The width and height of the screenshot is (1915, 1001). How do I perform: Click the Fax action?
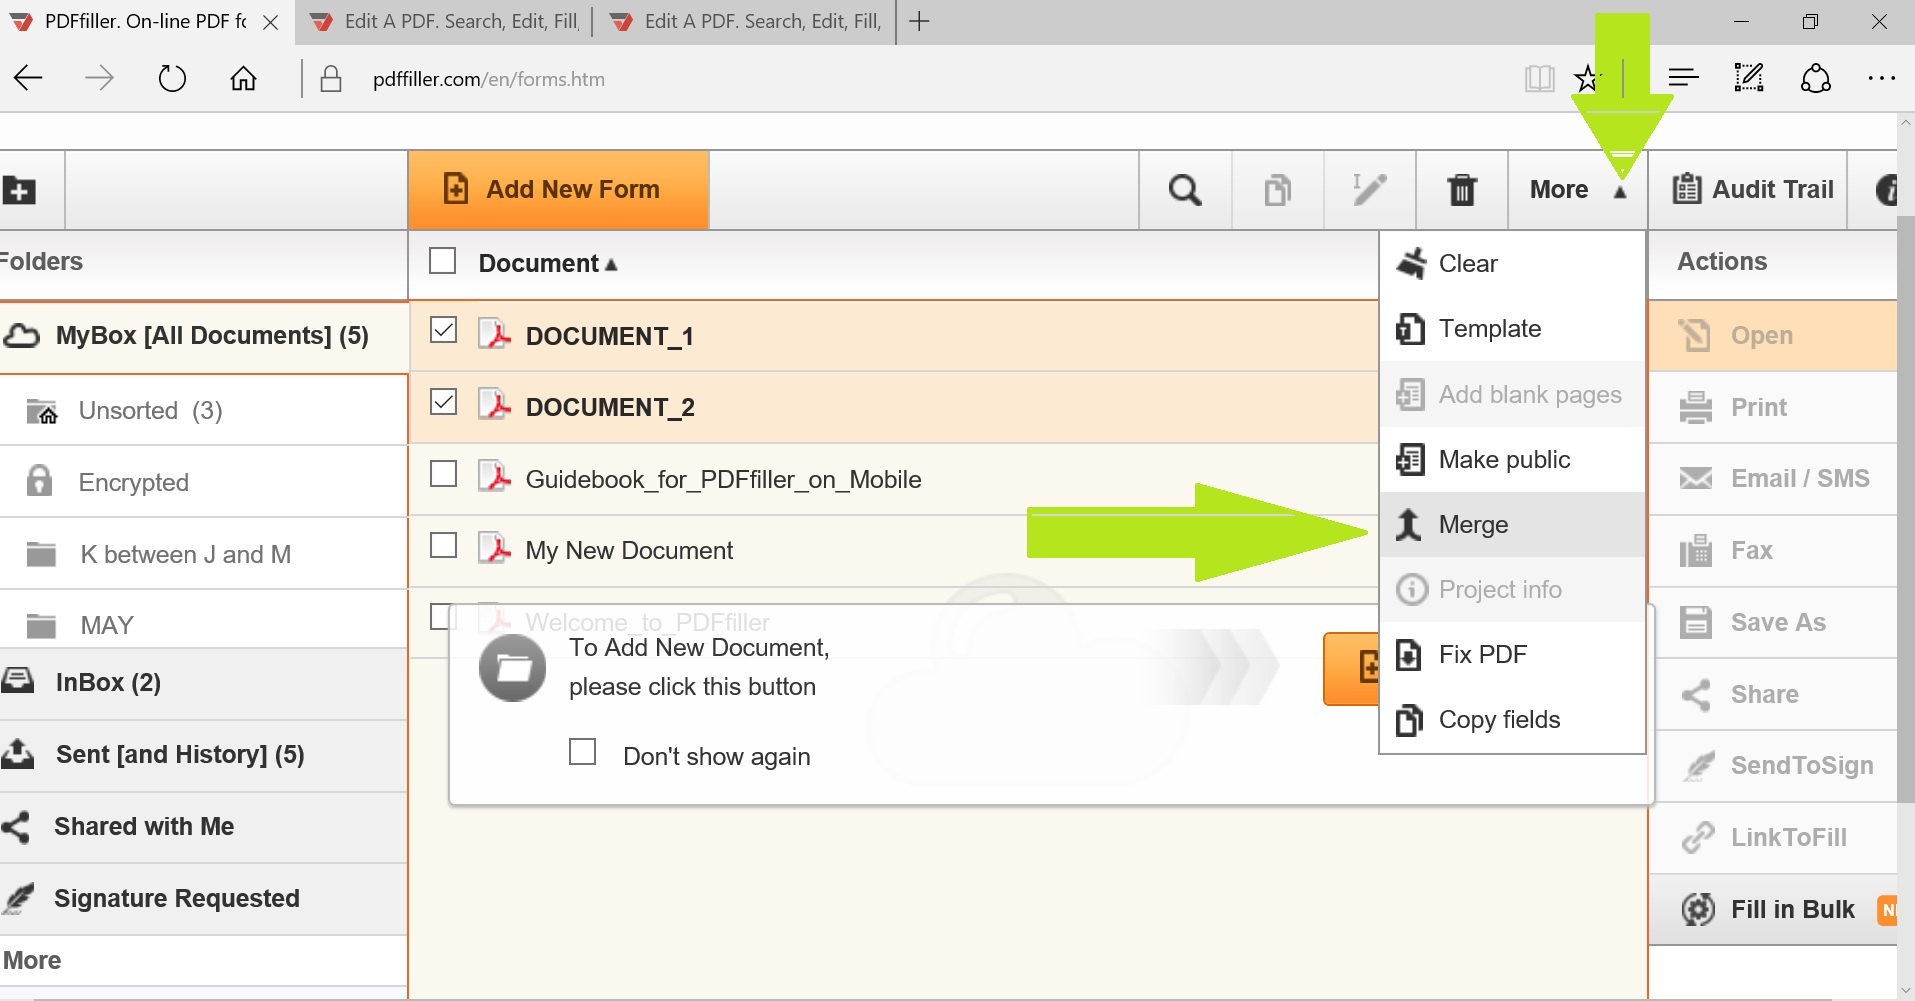point(1772,551)
